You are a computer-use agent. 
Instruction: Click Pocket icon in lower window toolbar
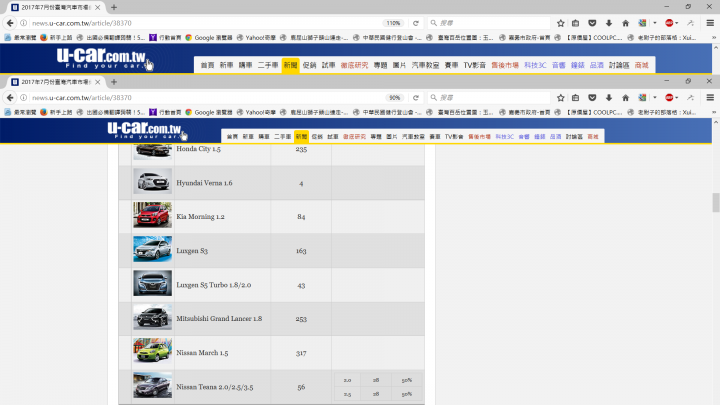click(592, 97)
